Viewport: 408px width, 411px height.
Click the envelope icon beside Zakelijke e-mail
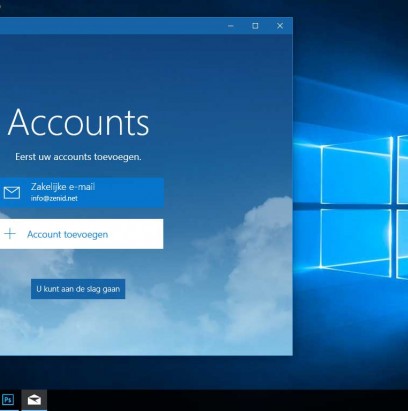[x=12, y=193]
